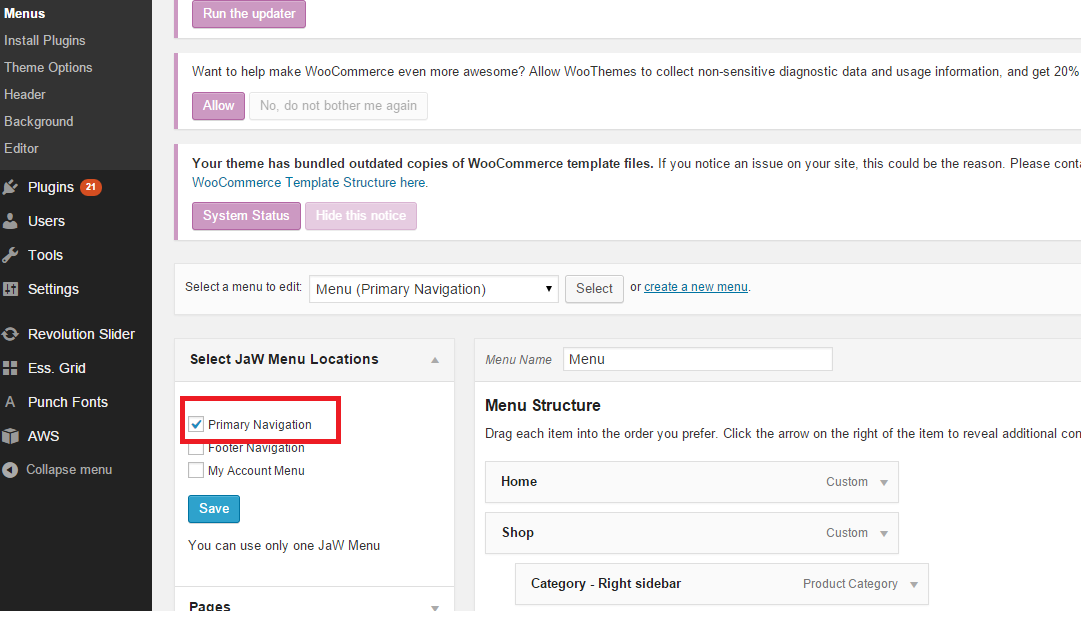Image resolution: width=1081 pixels, height=640 pixels.
Task: Click the Users person icon
Action: 11,221
